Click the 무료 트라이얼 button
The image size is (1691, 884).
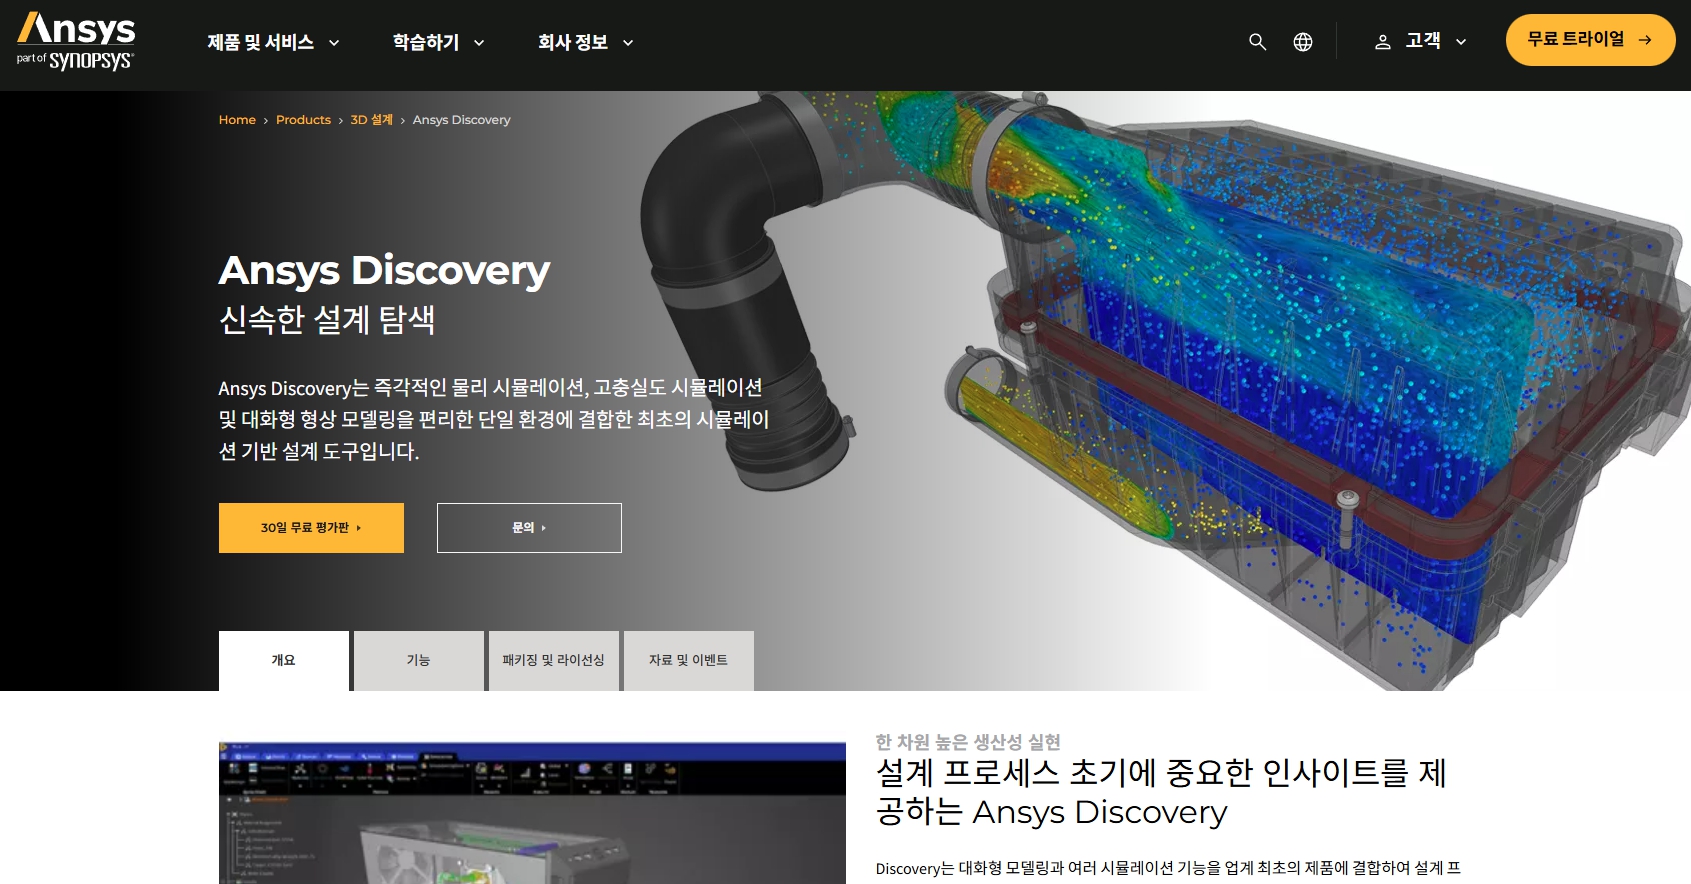pos(1590,40)
